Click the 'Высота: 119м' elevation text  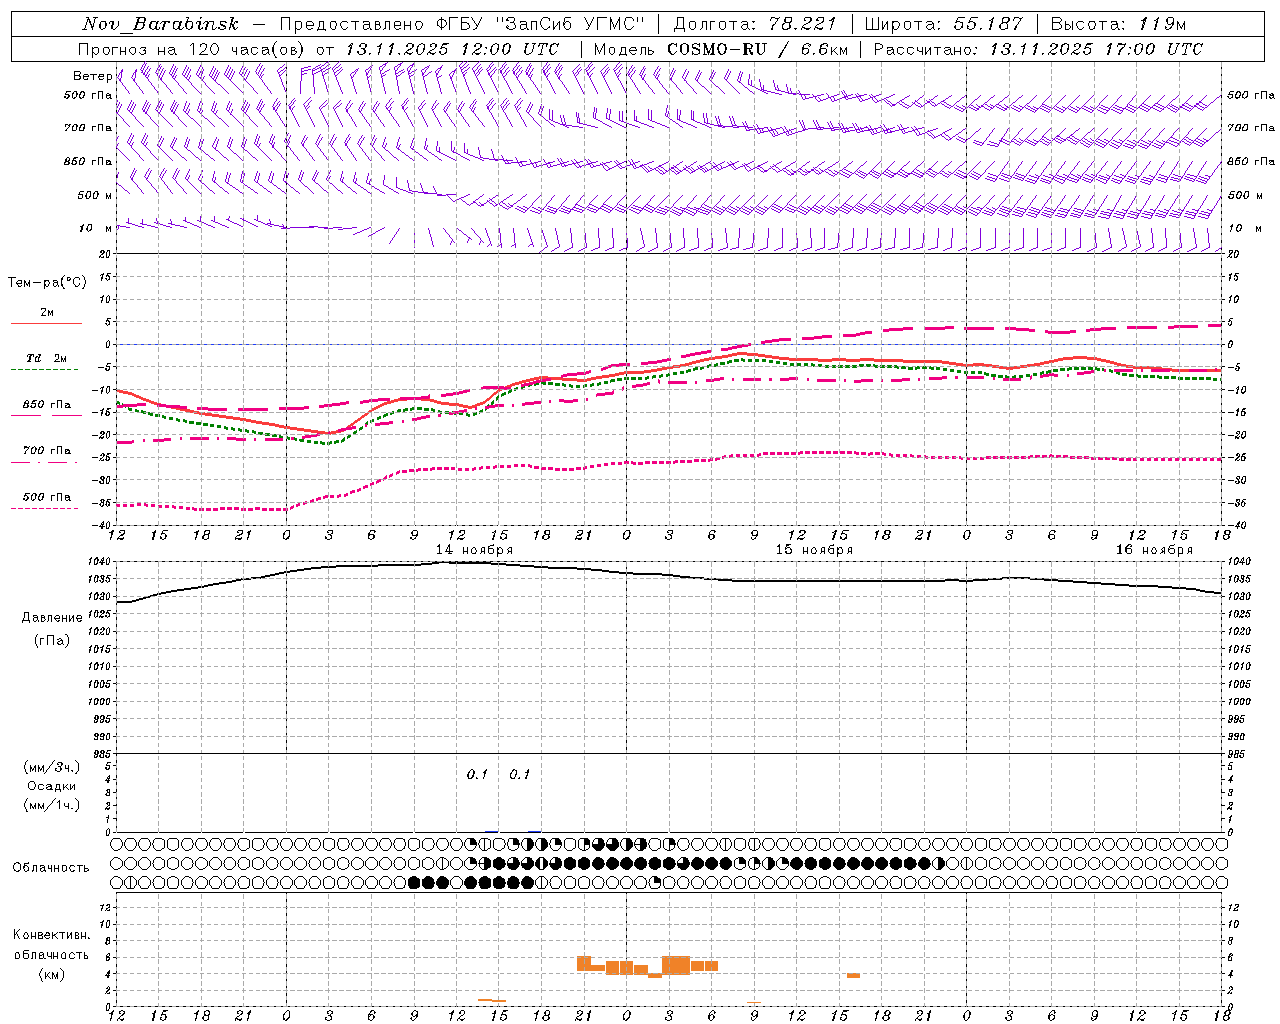(1118, 24)
